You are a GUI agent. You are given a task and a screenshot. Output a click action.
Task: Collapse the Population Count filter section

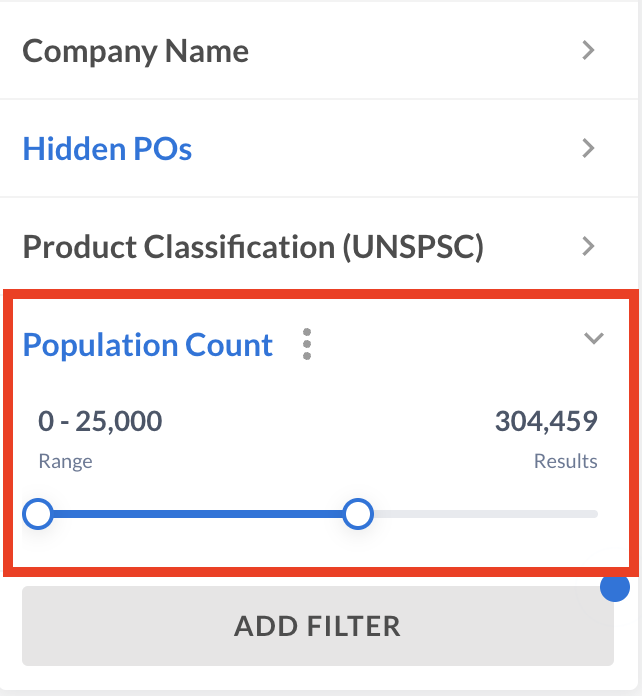coord(594,339)
